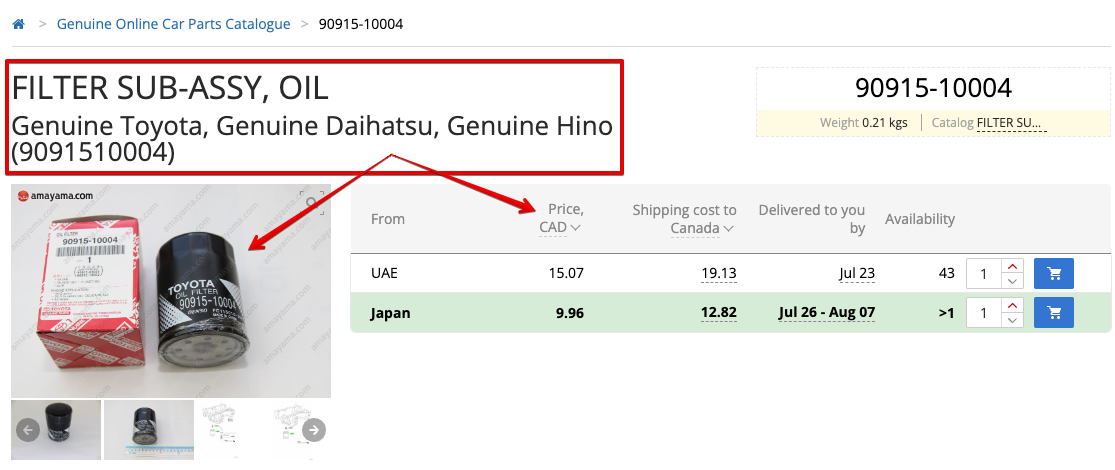Go to previous thumbnail with left arrow
This screenshot has height=470, width=1115.
click(28, 430)
